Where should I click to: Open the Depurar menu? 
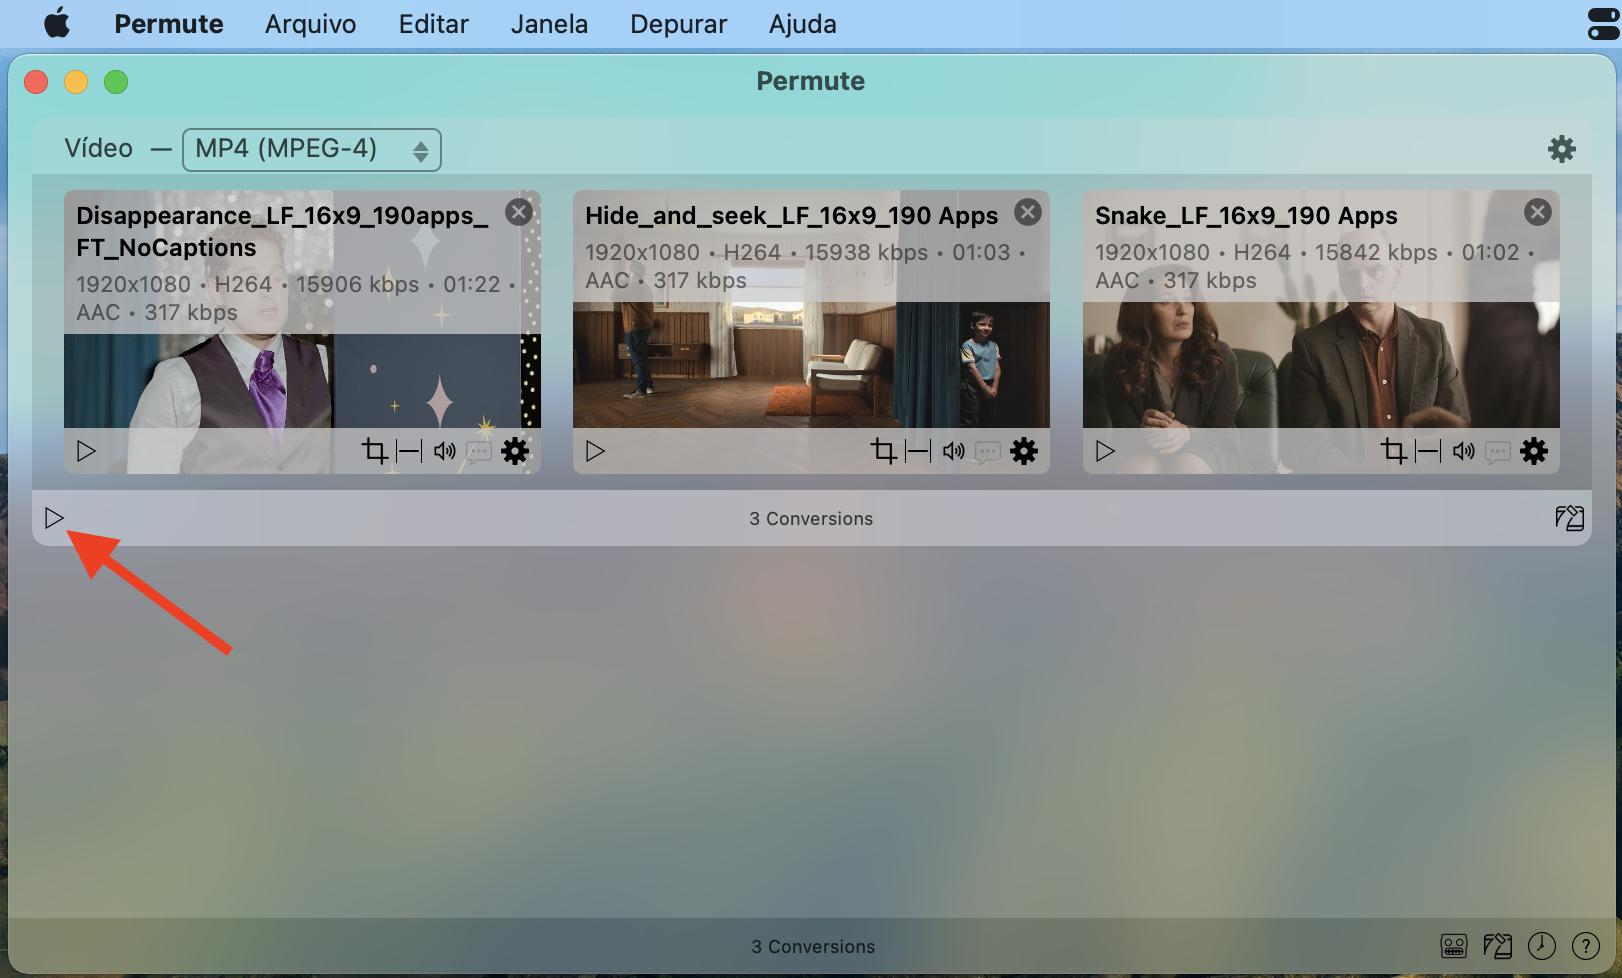(678, 24)
